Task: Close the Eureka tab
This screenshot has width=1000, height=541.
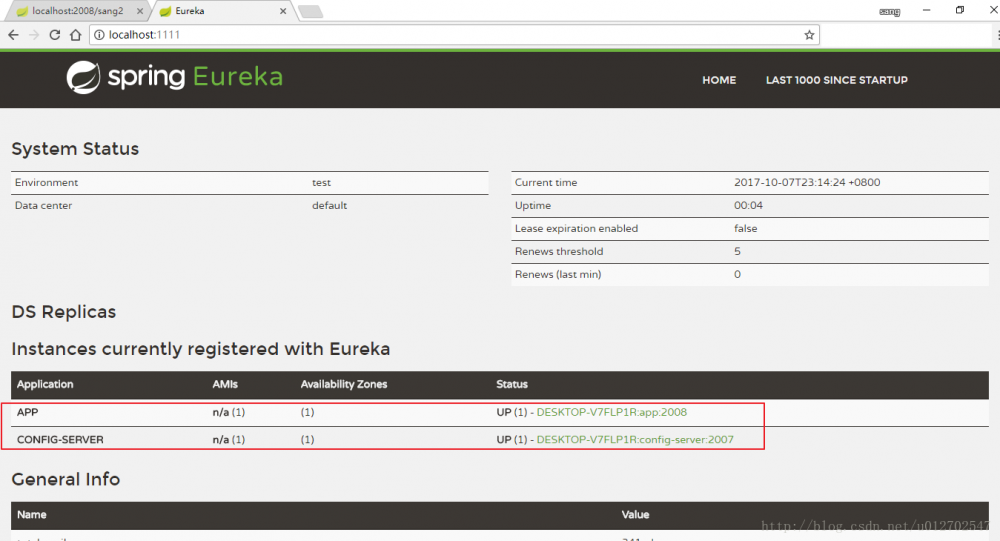Action: (x=283, y=11)
